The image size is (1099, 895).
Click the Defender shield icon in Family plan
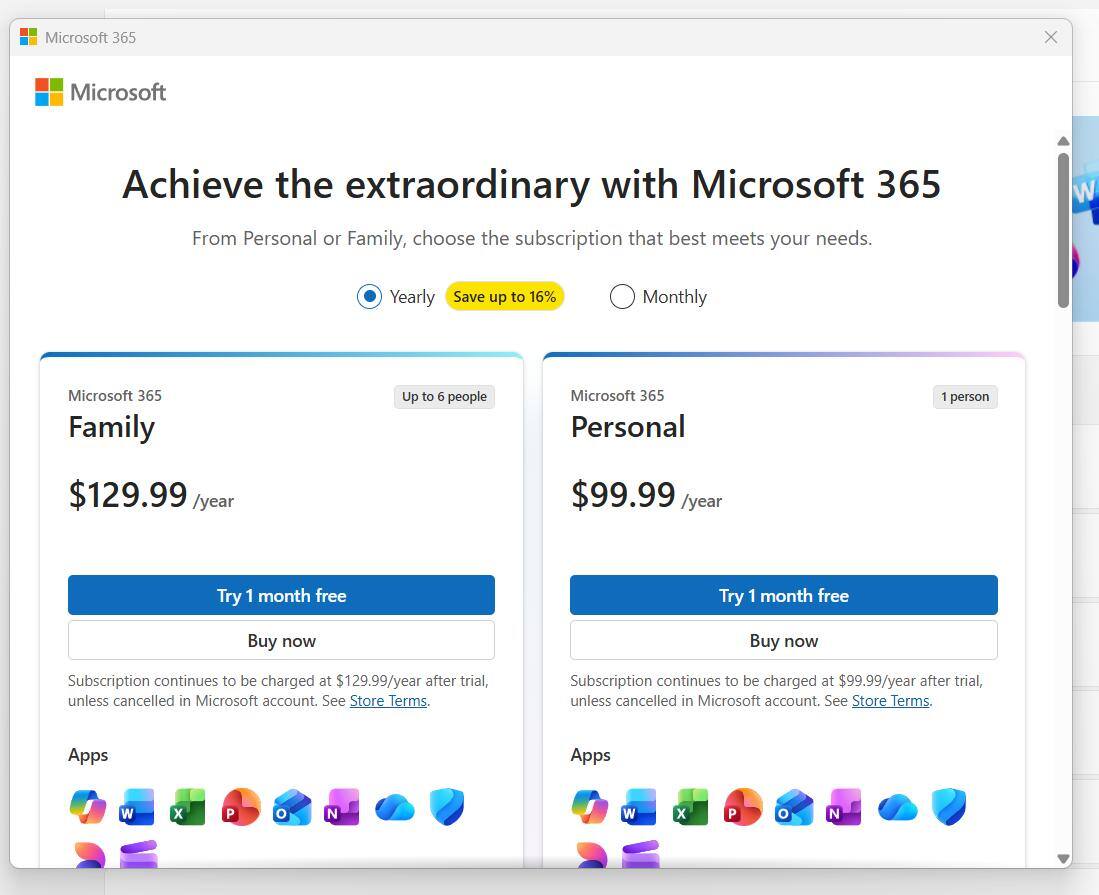(447, 807)
